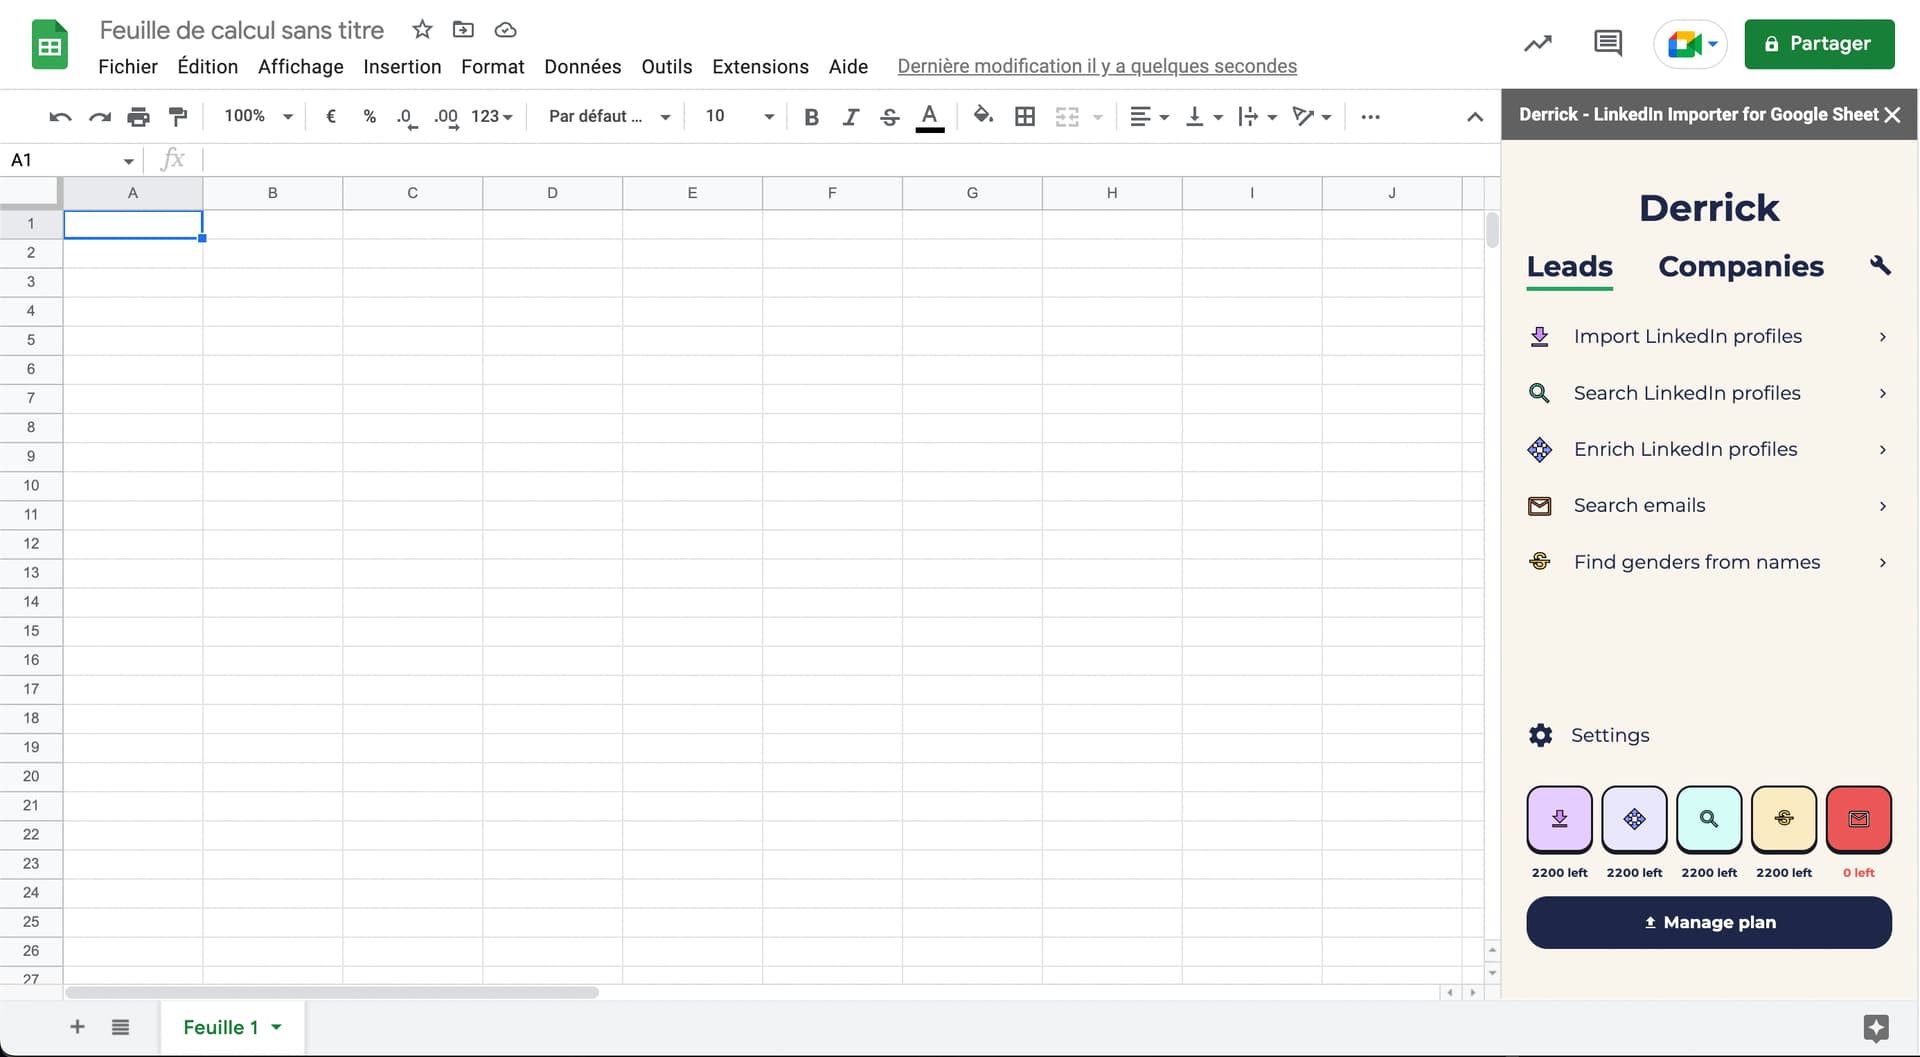Apply percent number format

pyautogui.click(x=370, y=116)
